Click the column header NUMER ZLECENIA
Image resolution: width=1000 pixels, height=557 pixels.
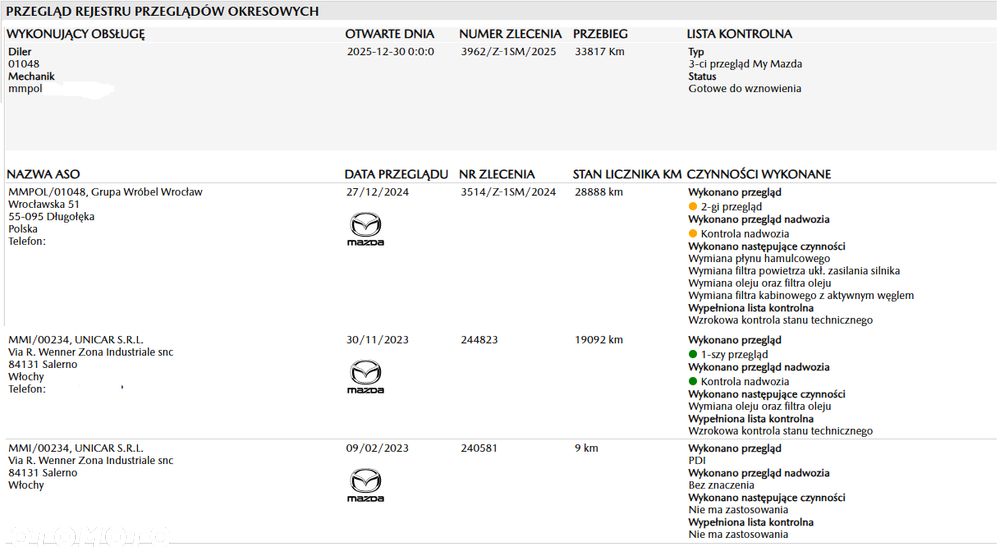point(510,34)
